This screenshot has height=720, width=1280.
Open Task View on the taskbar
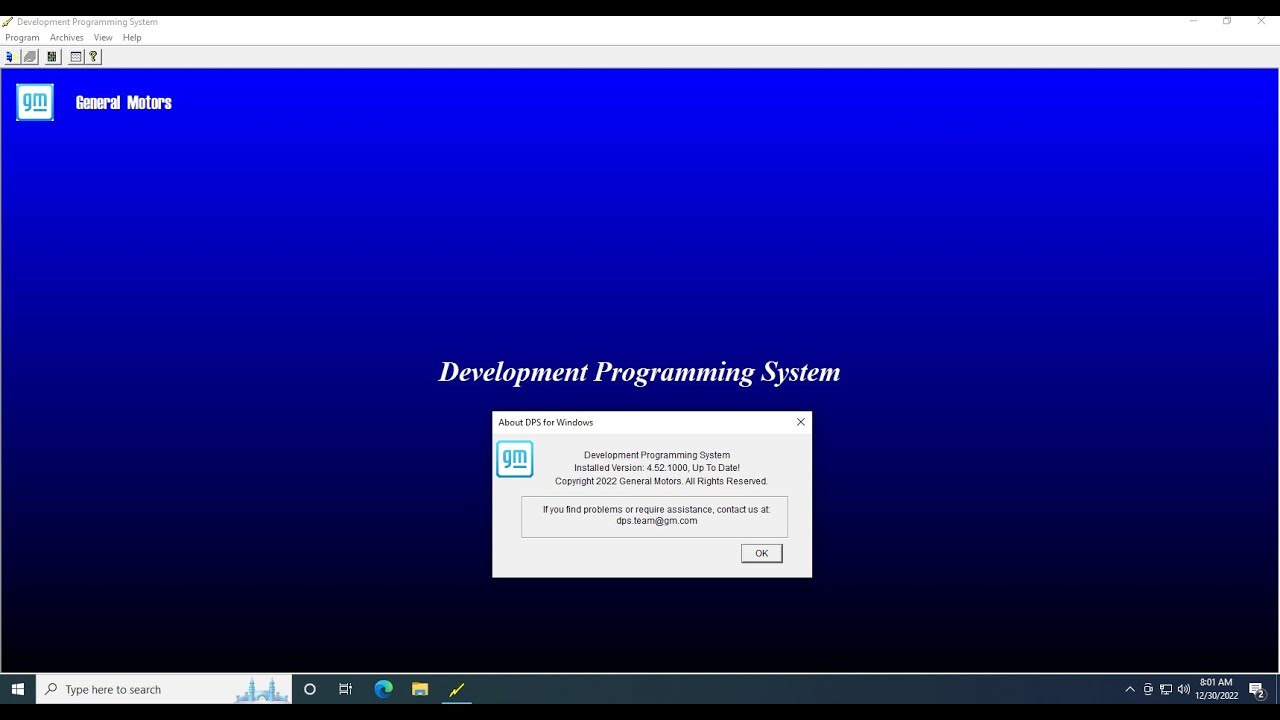[x=346, y=689]
